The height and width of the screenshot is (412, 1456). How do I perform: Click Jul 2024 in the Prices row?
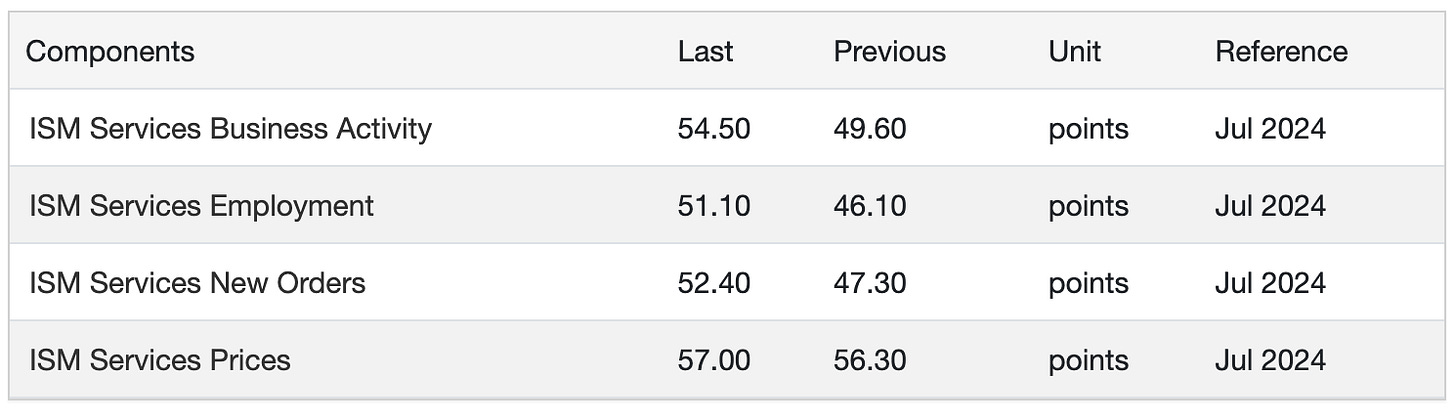pyautogui.click(x=1270, y=360)
